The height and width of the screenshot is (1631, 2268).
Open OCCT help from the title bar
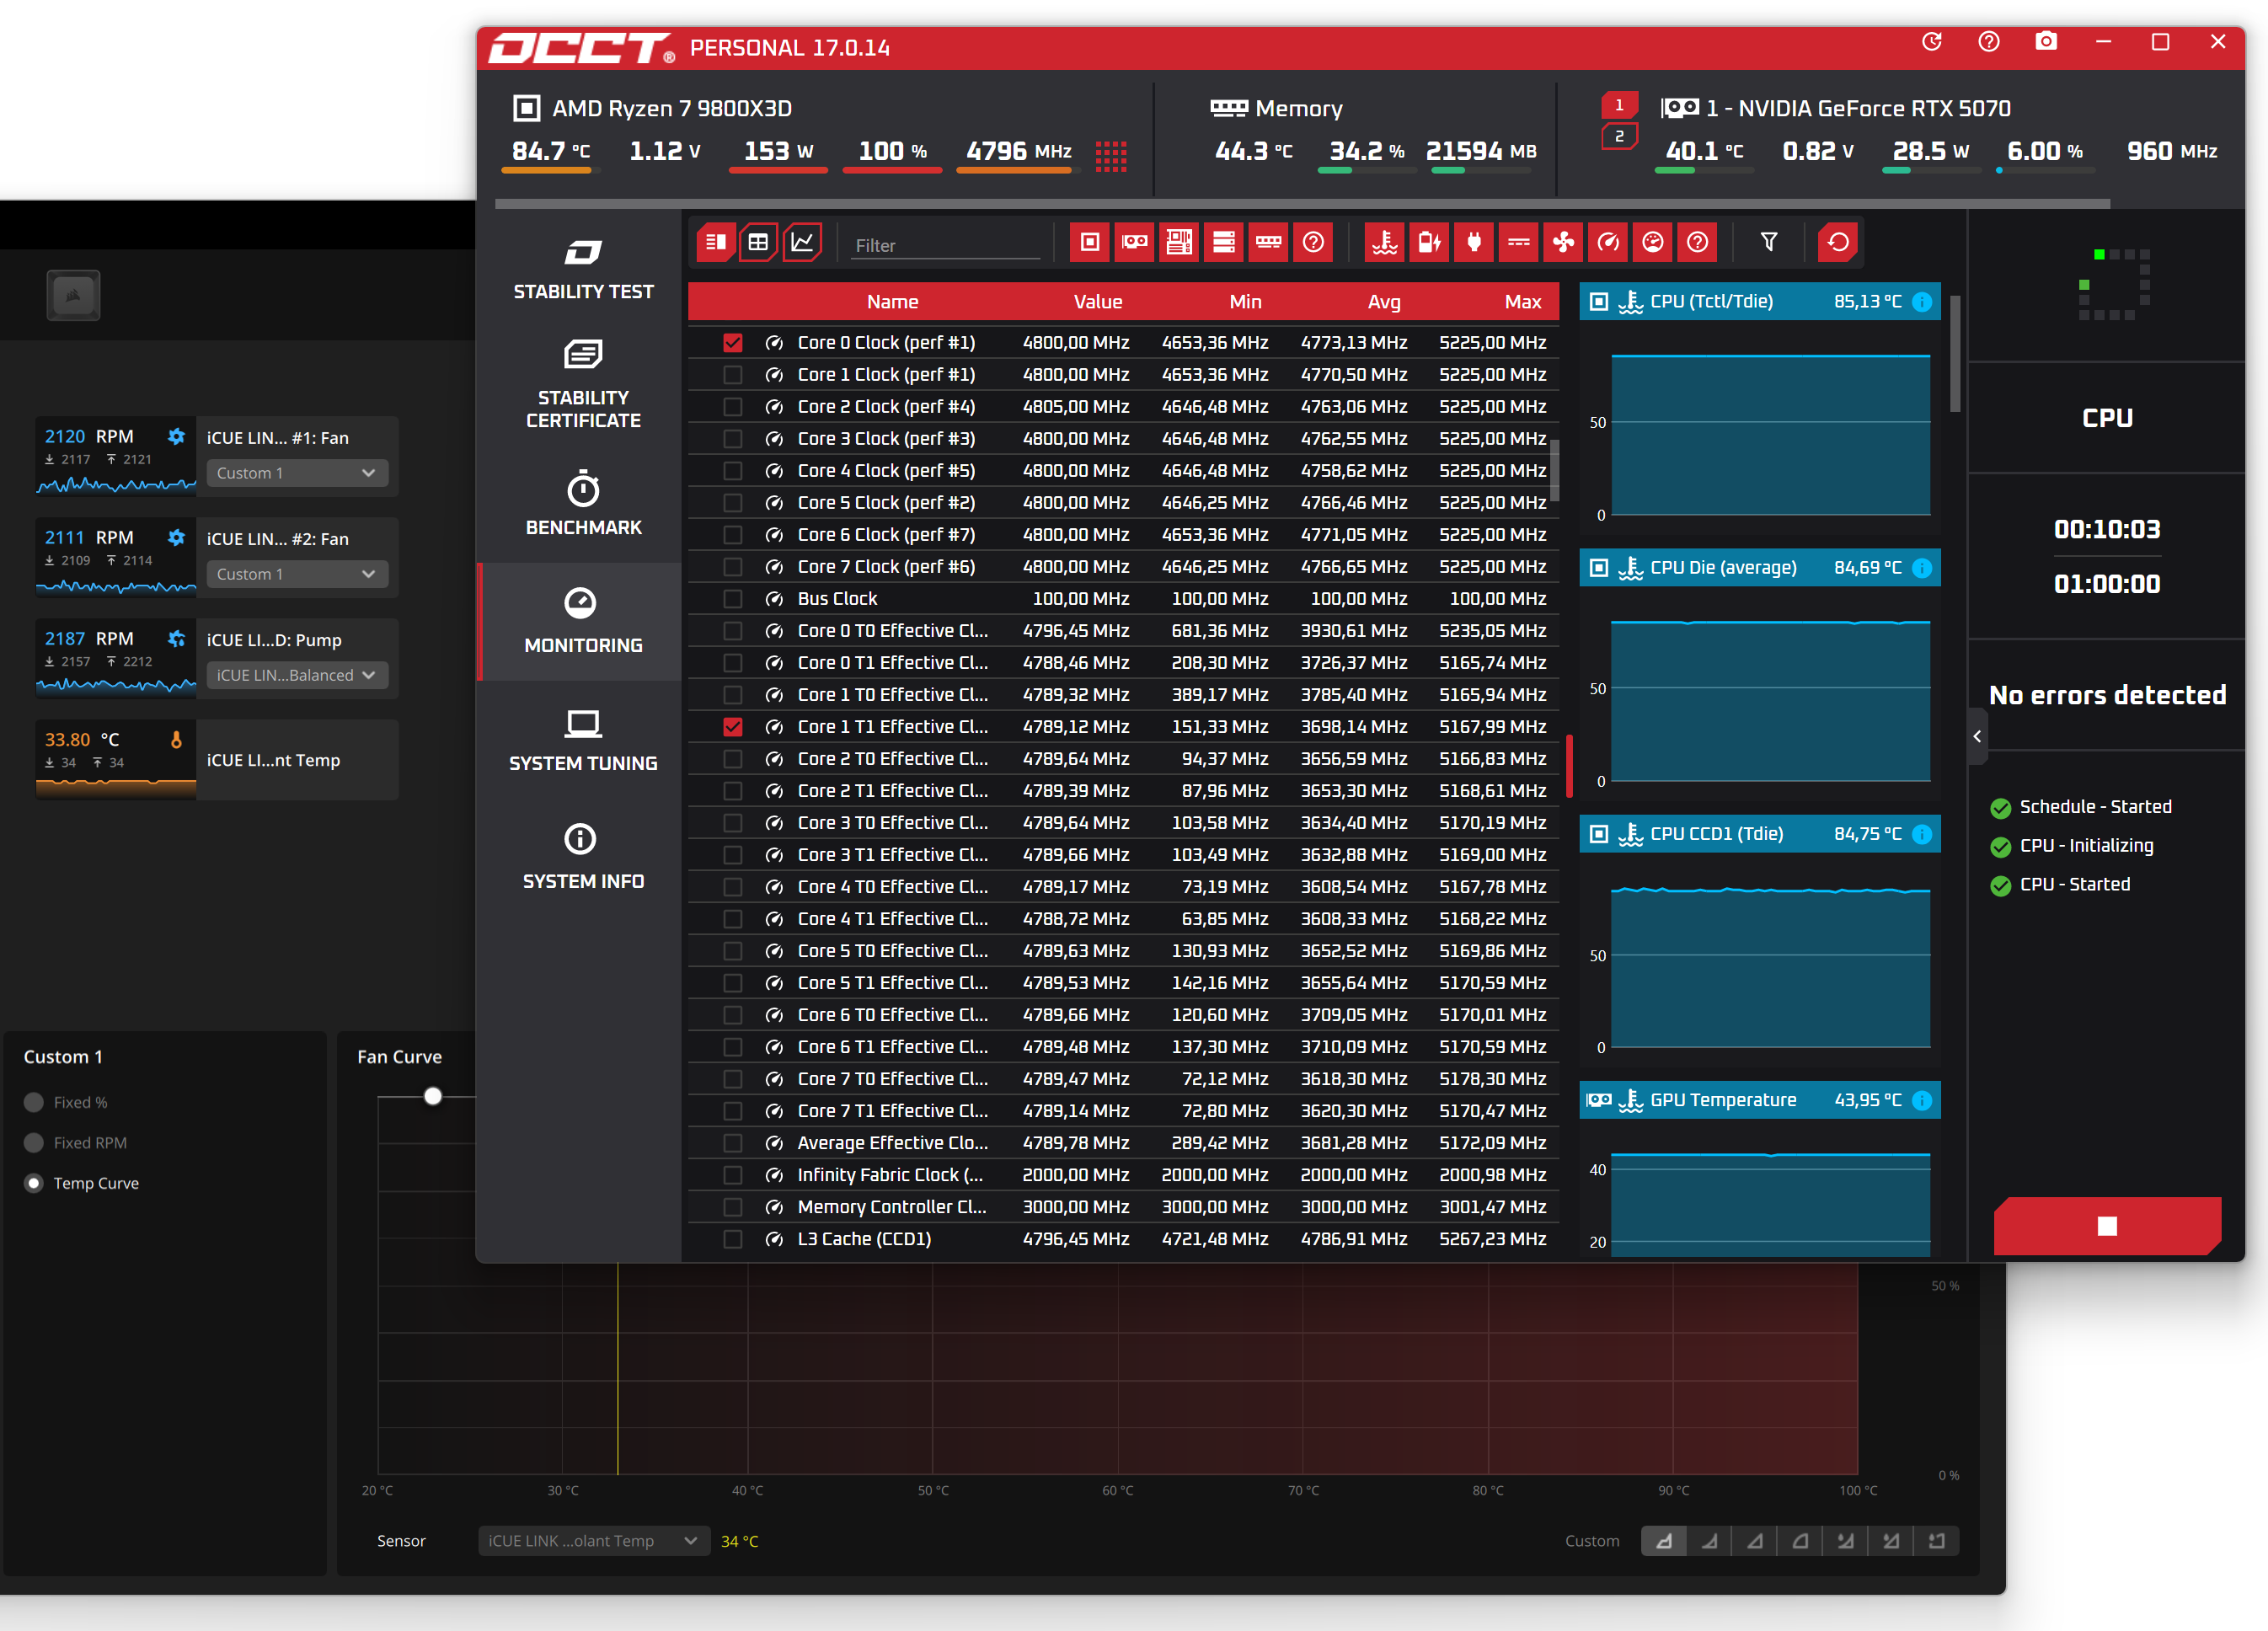tap(1989, 42)
